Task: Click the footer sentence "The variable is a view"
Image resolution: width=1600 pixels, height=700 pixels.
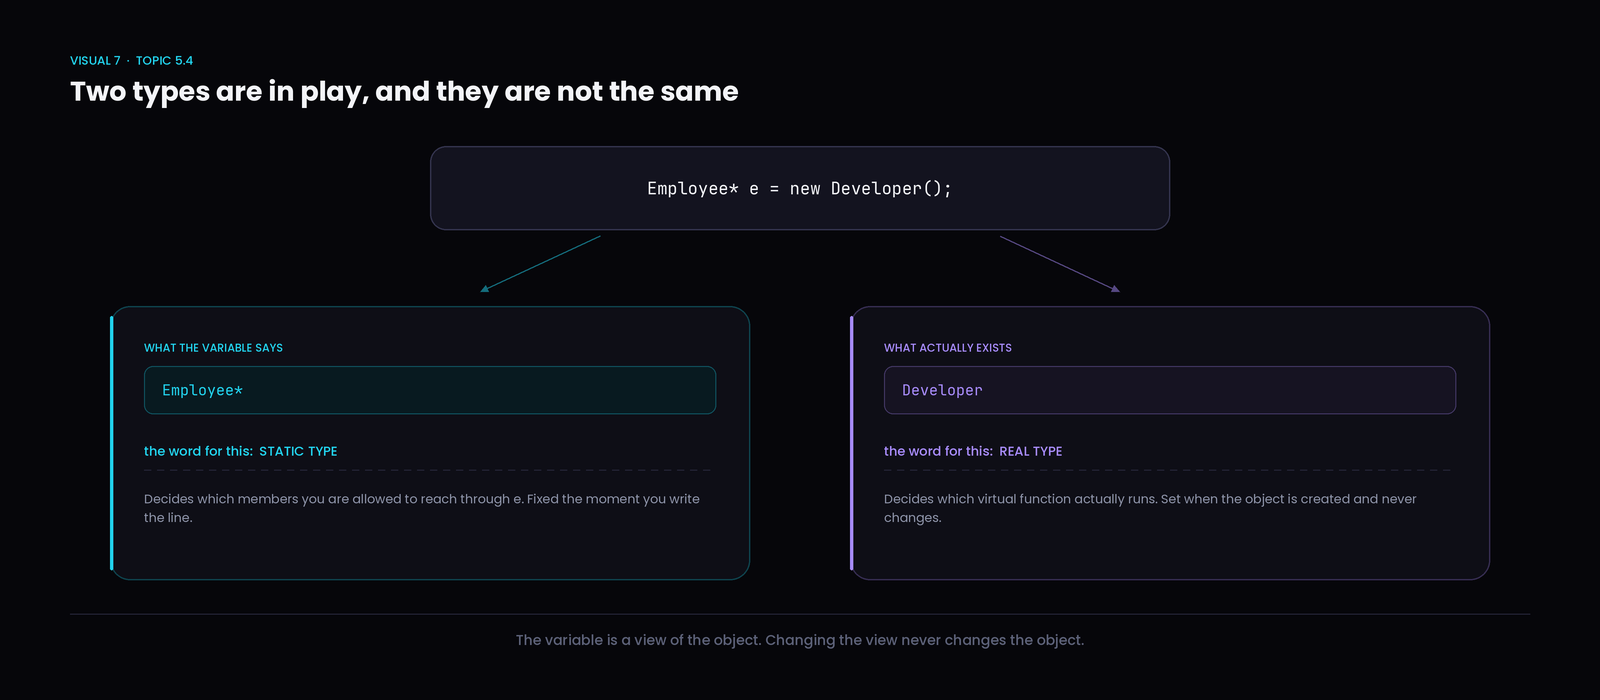Action: 800,640
